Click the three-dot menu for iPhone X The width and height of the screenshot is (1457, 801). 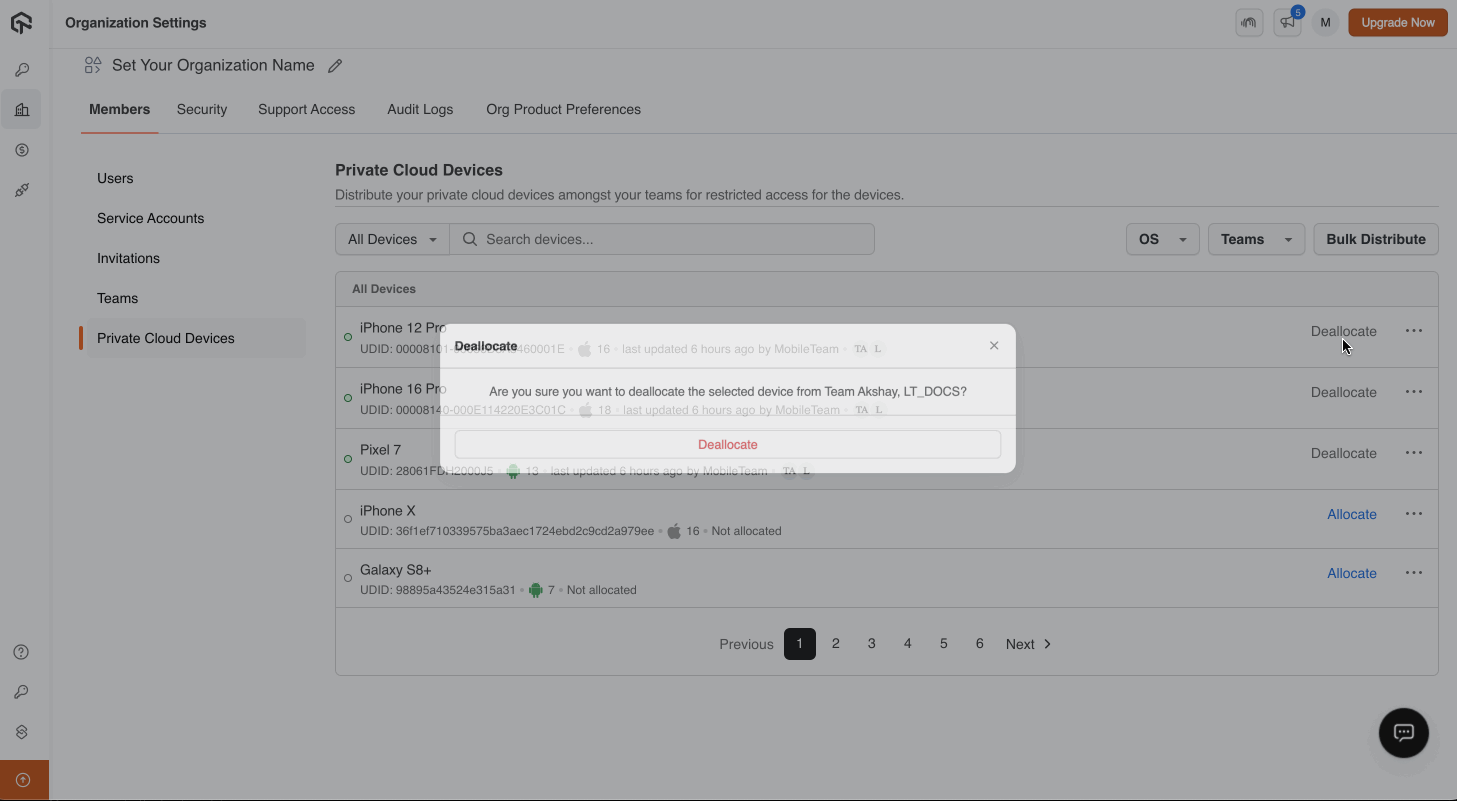tap(1413, 514)
